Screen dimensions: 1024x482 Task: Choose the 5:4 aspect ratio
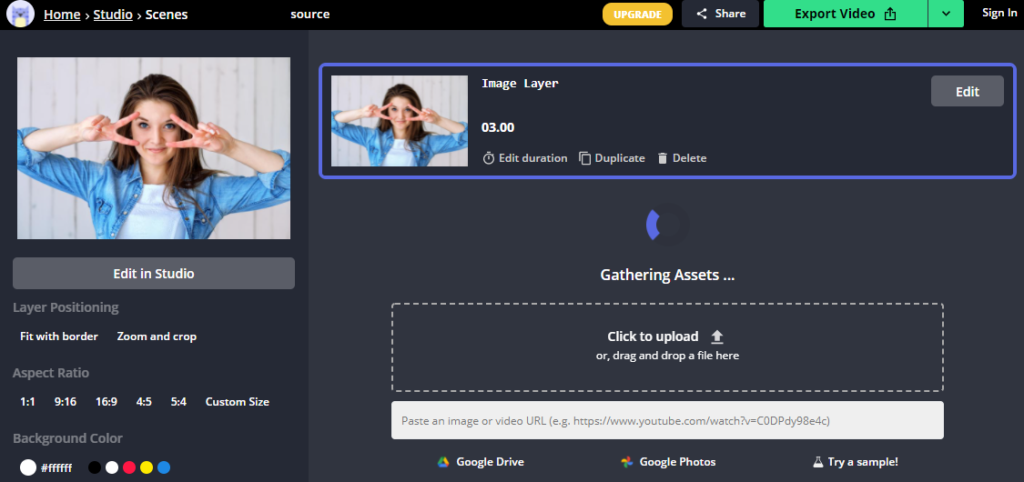(179, 402)
